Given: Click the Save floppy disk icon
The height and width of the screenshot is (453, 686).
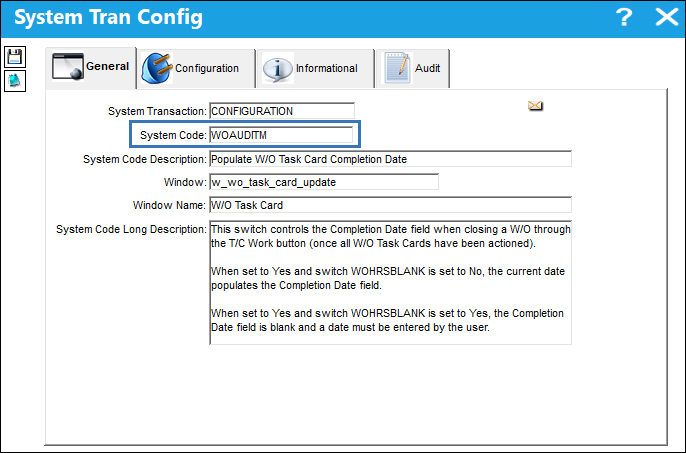Looking at the screenshot, I should (15, 57).
